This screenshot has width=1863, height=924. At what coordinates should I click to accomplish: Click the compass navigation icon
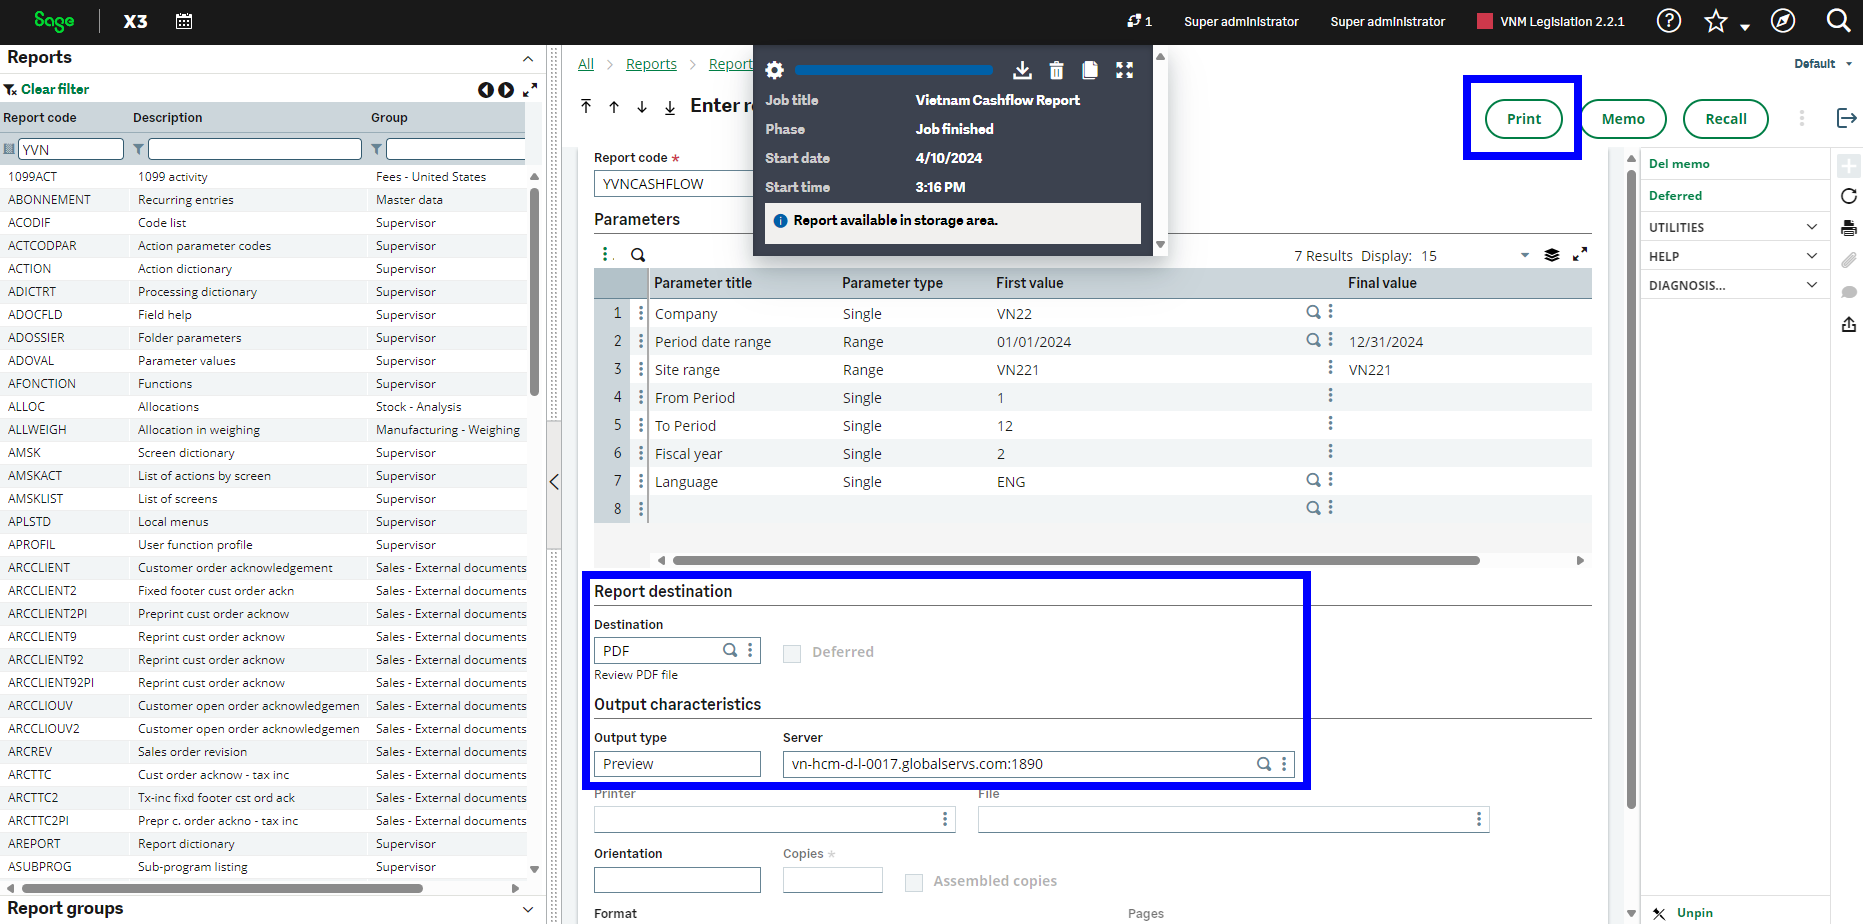click(1782, 21)
